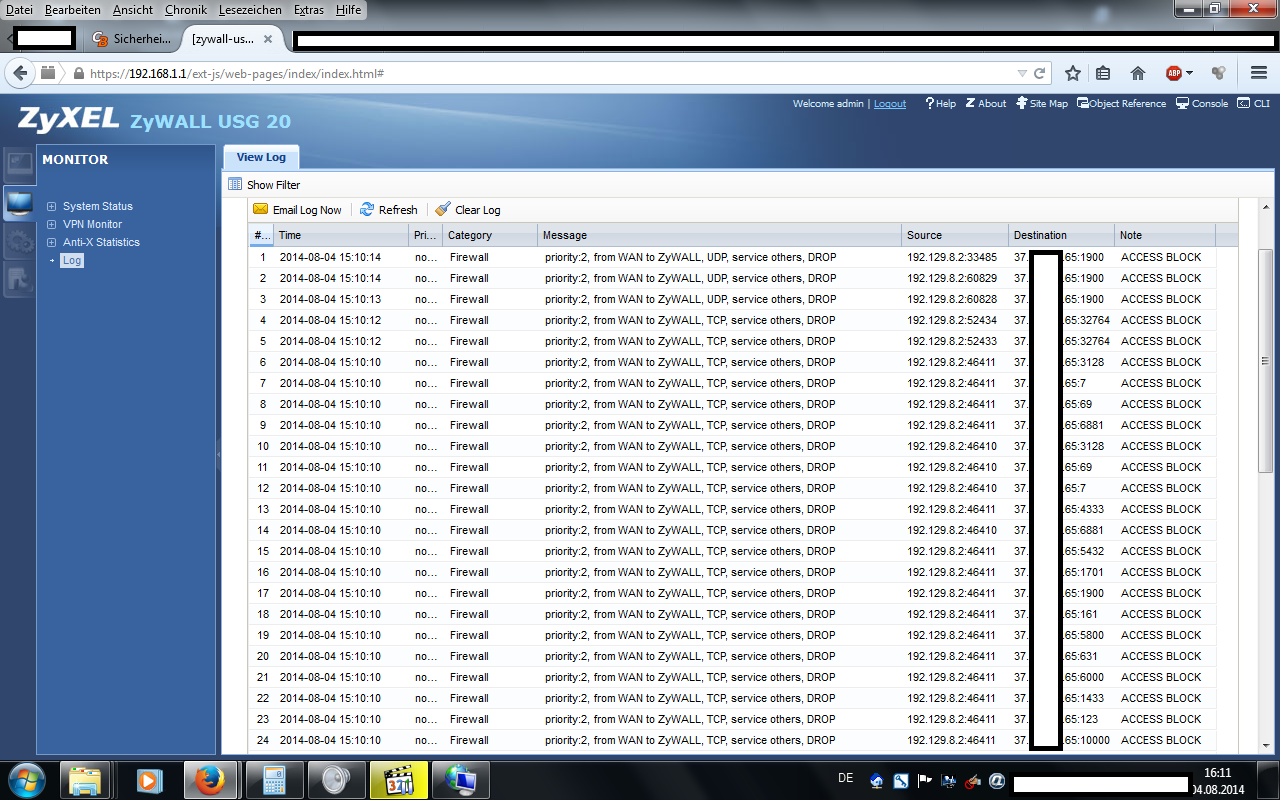Click the Adblock Plus ABP icon

pos(1174,73)
